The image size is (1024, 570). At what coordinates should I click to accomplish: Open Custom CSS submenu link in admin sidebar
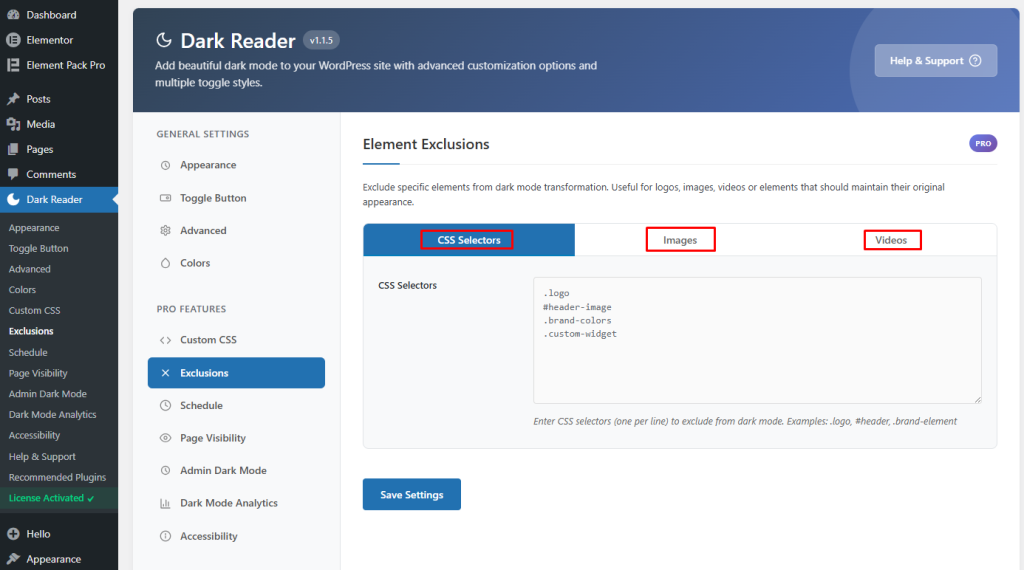(x=35, y=311)
